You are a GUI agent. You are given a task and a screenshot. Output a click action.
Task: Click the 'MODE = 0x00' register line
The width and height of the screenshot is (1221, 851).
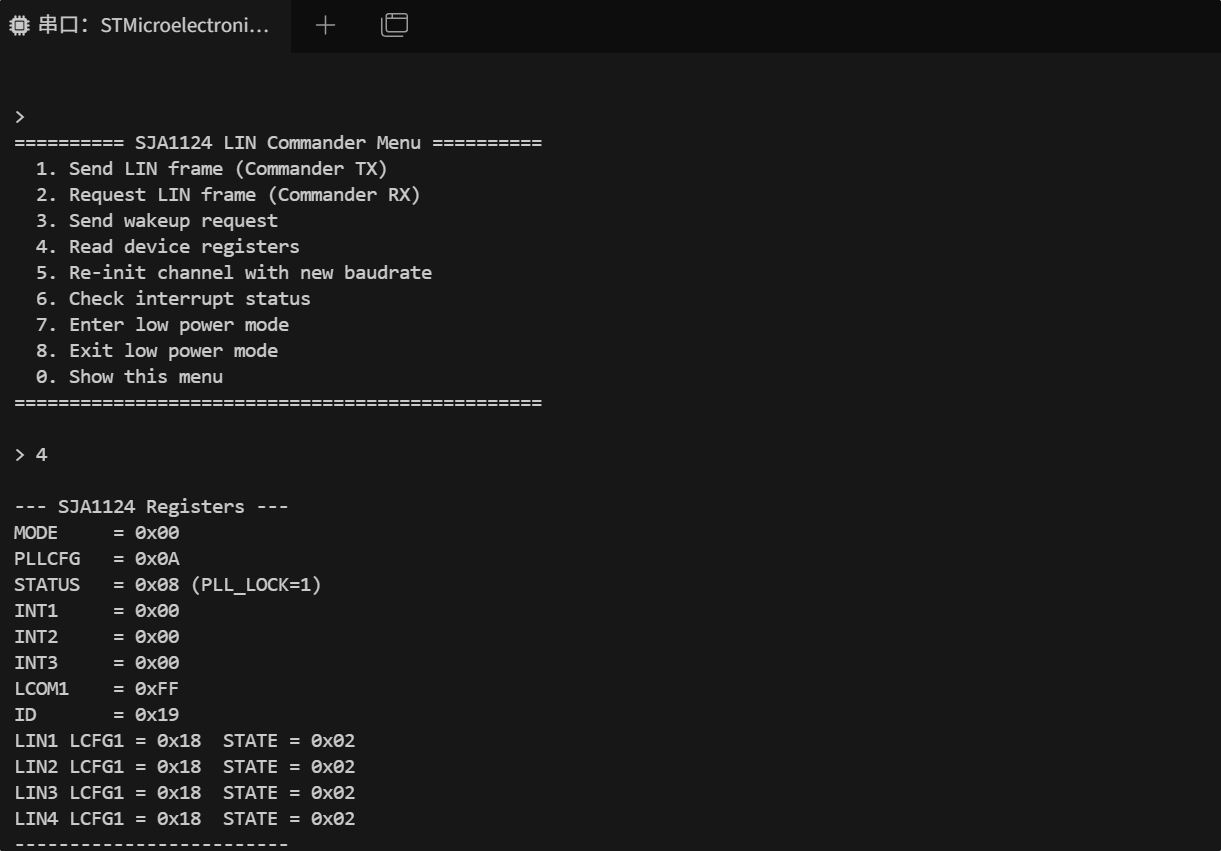pyautogui.click(x=97, y=533)
